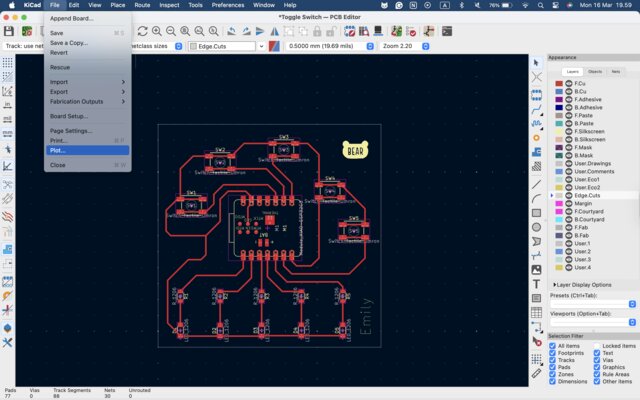Choose Page Settings... menu item

tap(87, 131)
